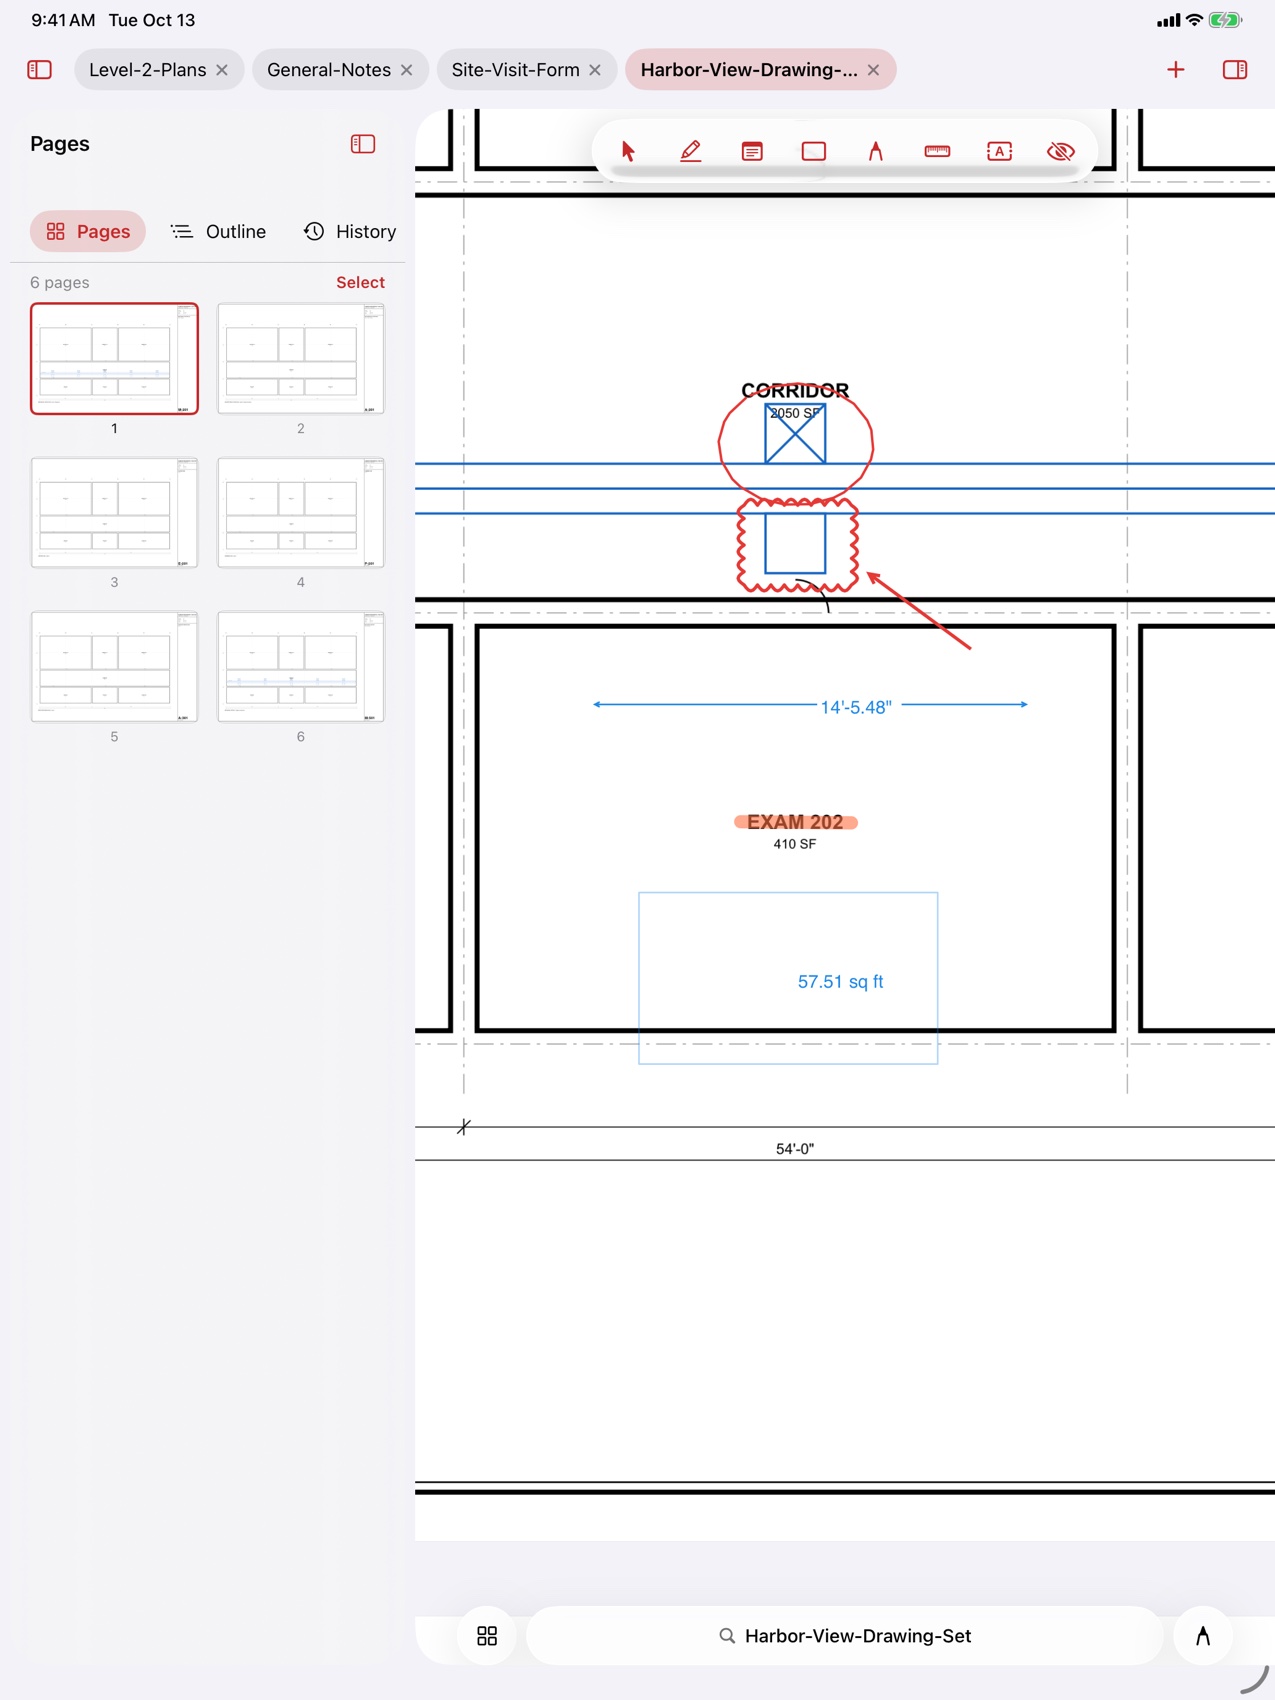Activate the ruler measurement tool
The height and width of the screenshot is (1700, 1275).
pos(937,151)
